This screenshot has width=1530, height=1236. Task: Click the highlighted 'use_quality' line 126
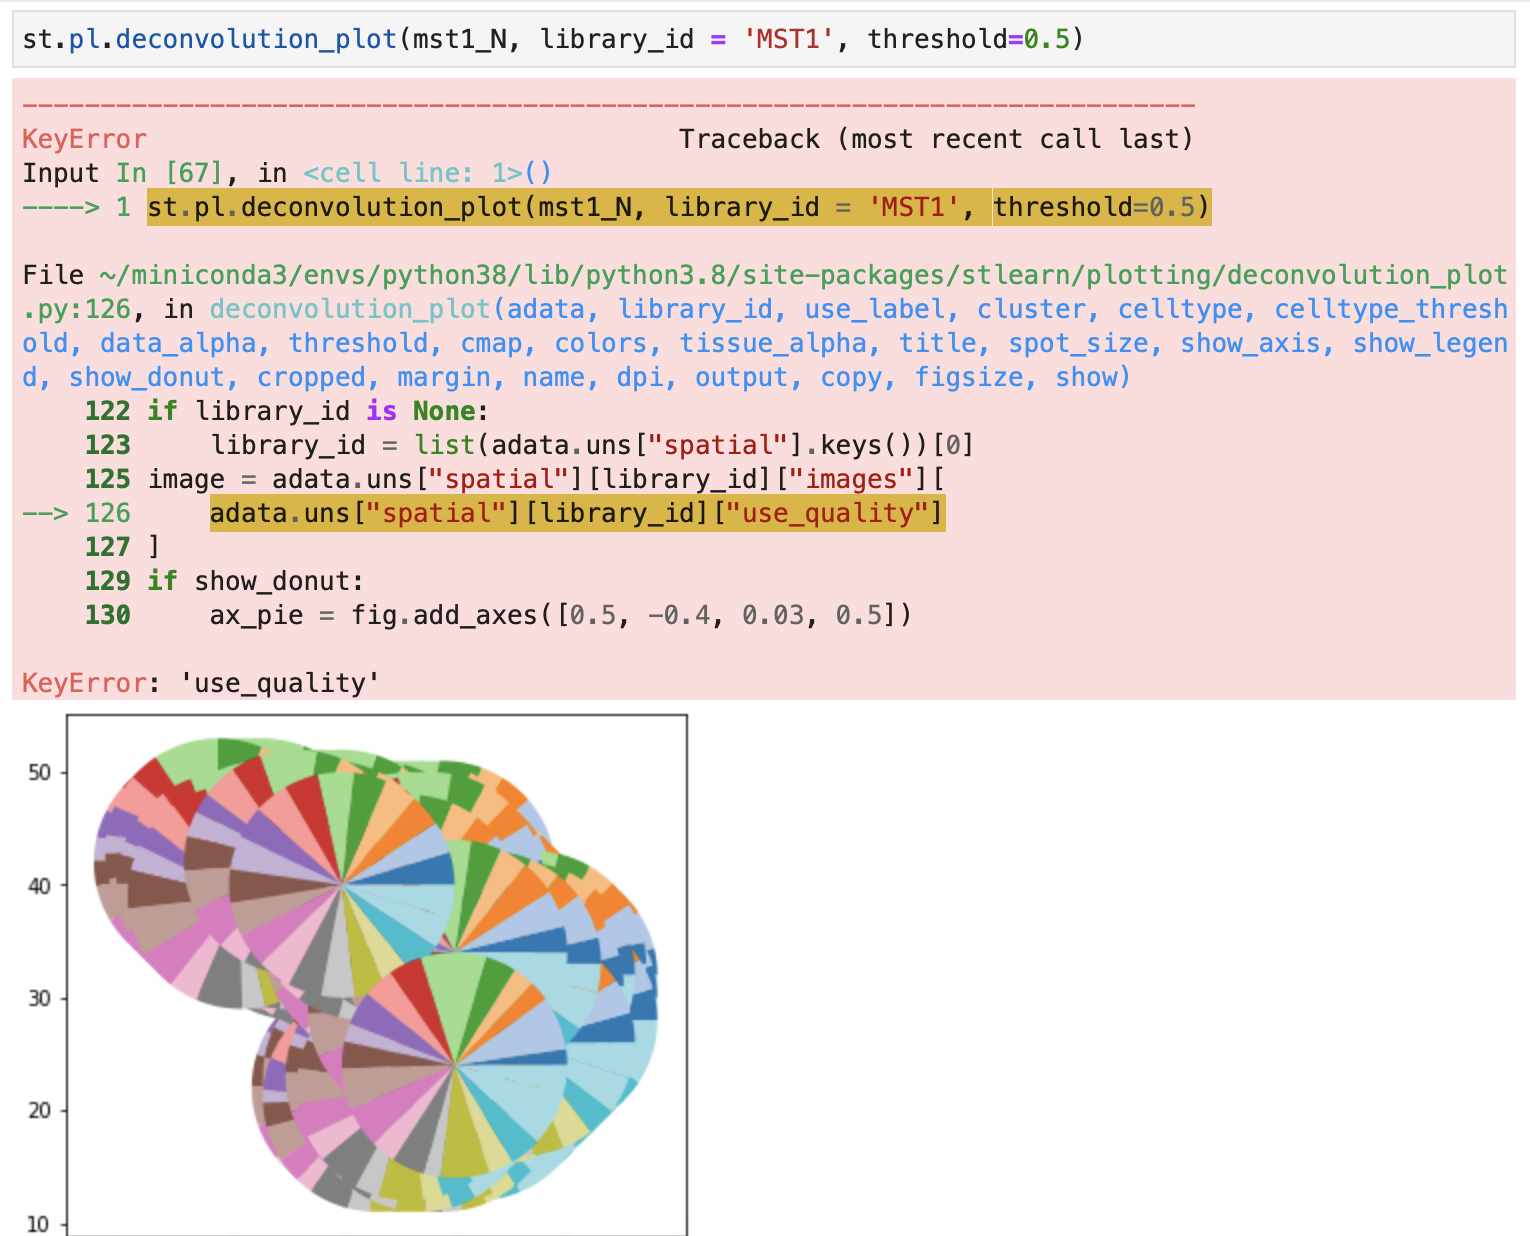pyautogui.click(x=575, y=513)
